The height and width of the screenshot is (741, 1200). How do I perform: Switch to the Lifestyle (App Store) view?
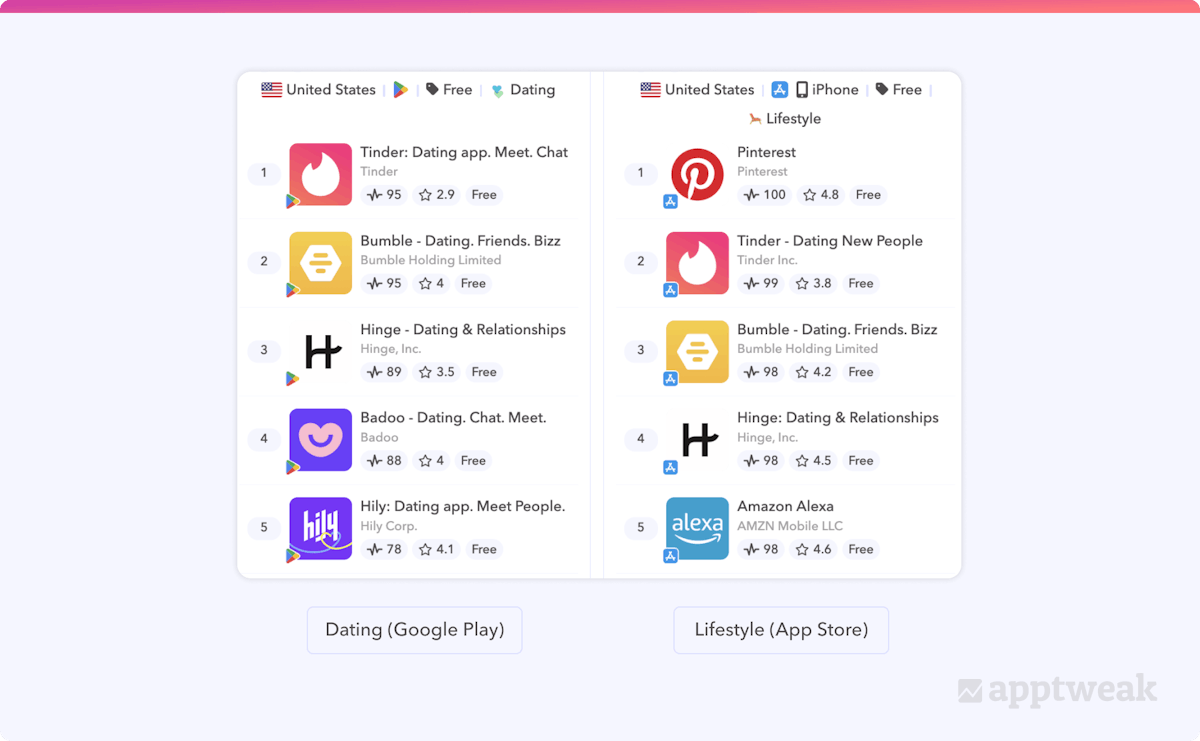click(781, 630)
